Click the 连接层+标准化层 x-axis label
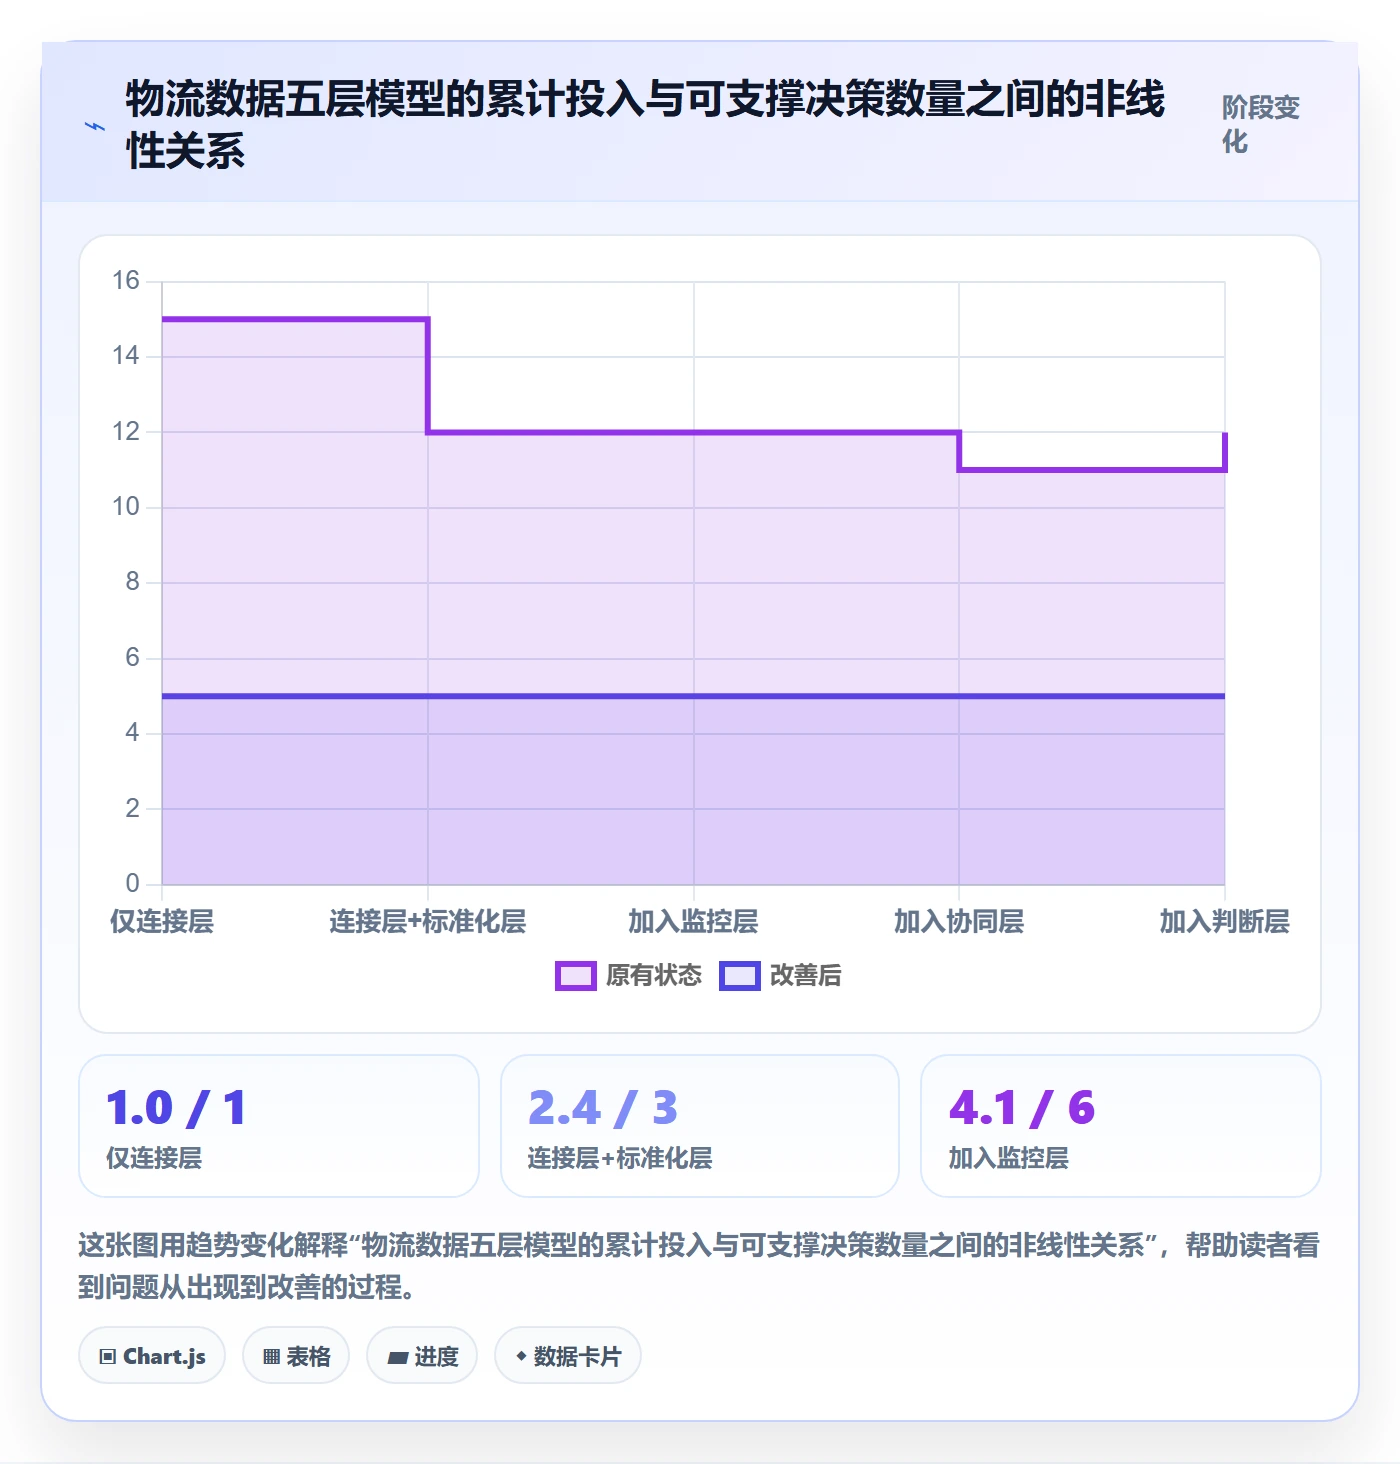1400x1464 pixels. click(x=428, y=922)
